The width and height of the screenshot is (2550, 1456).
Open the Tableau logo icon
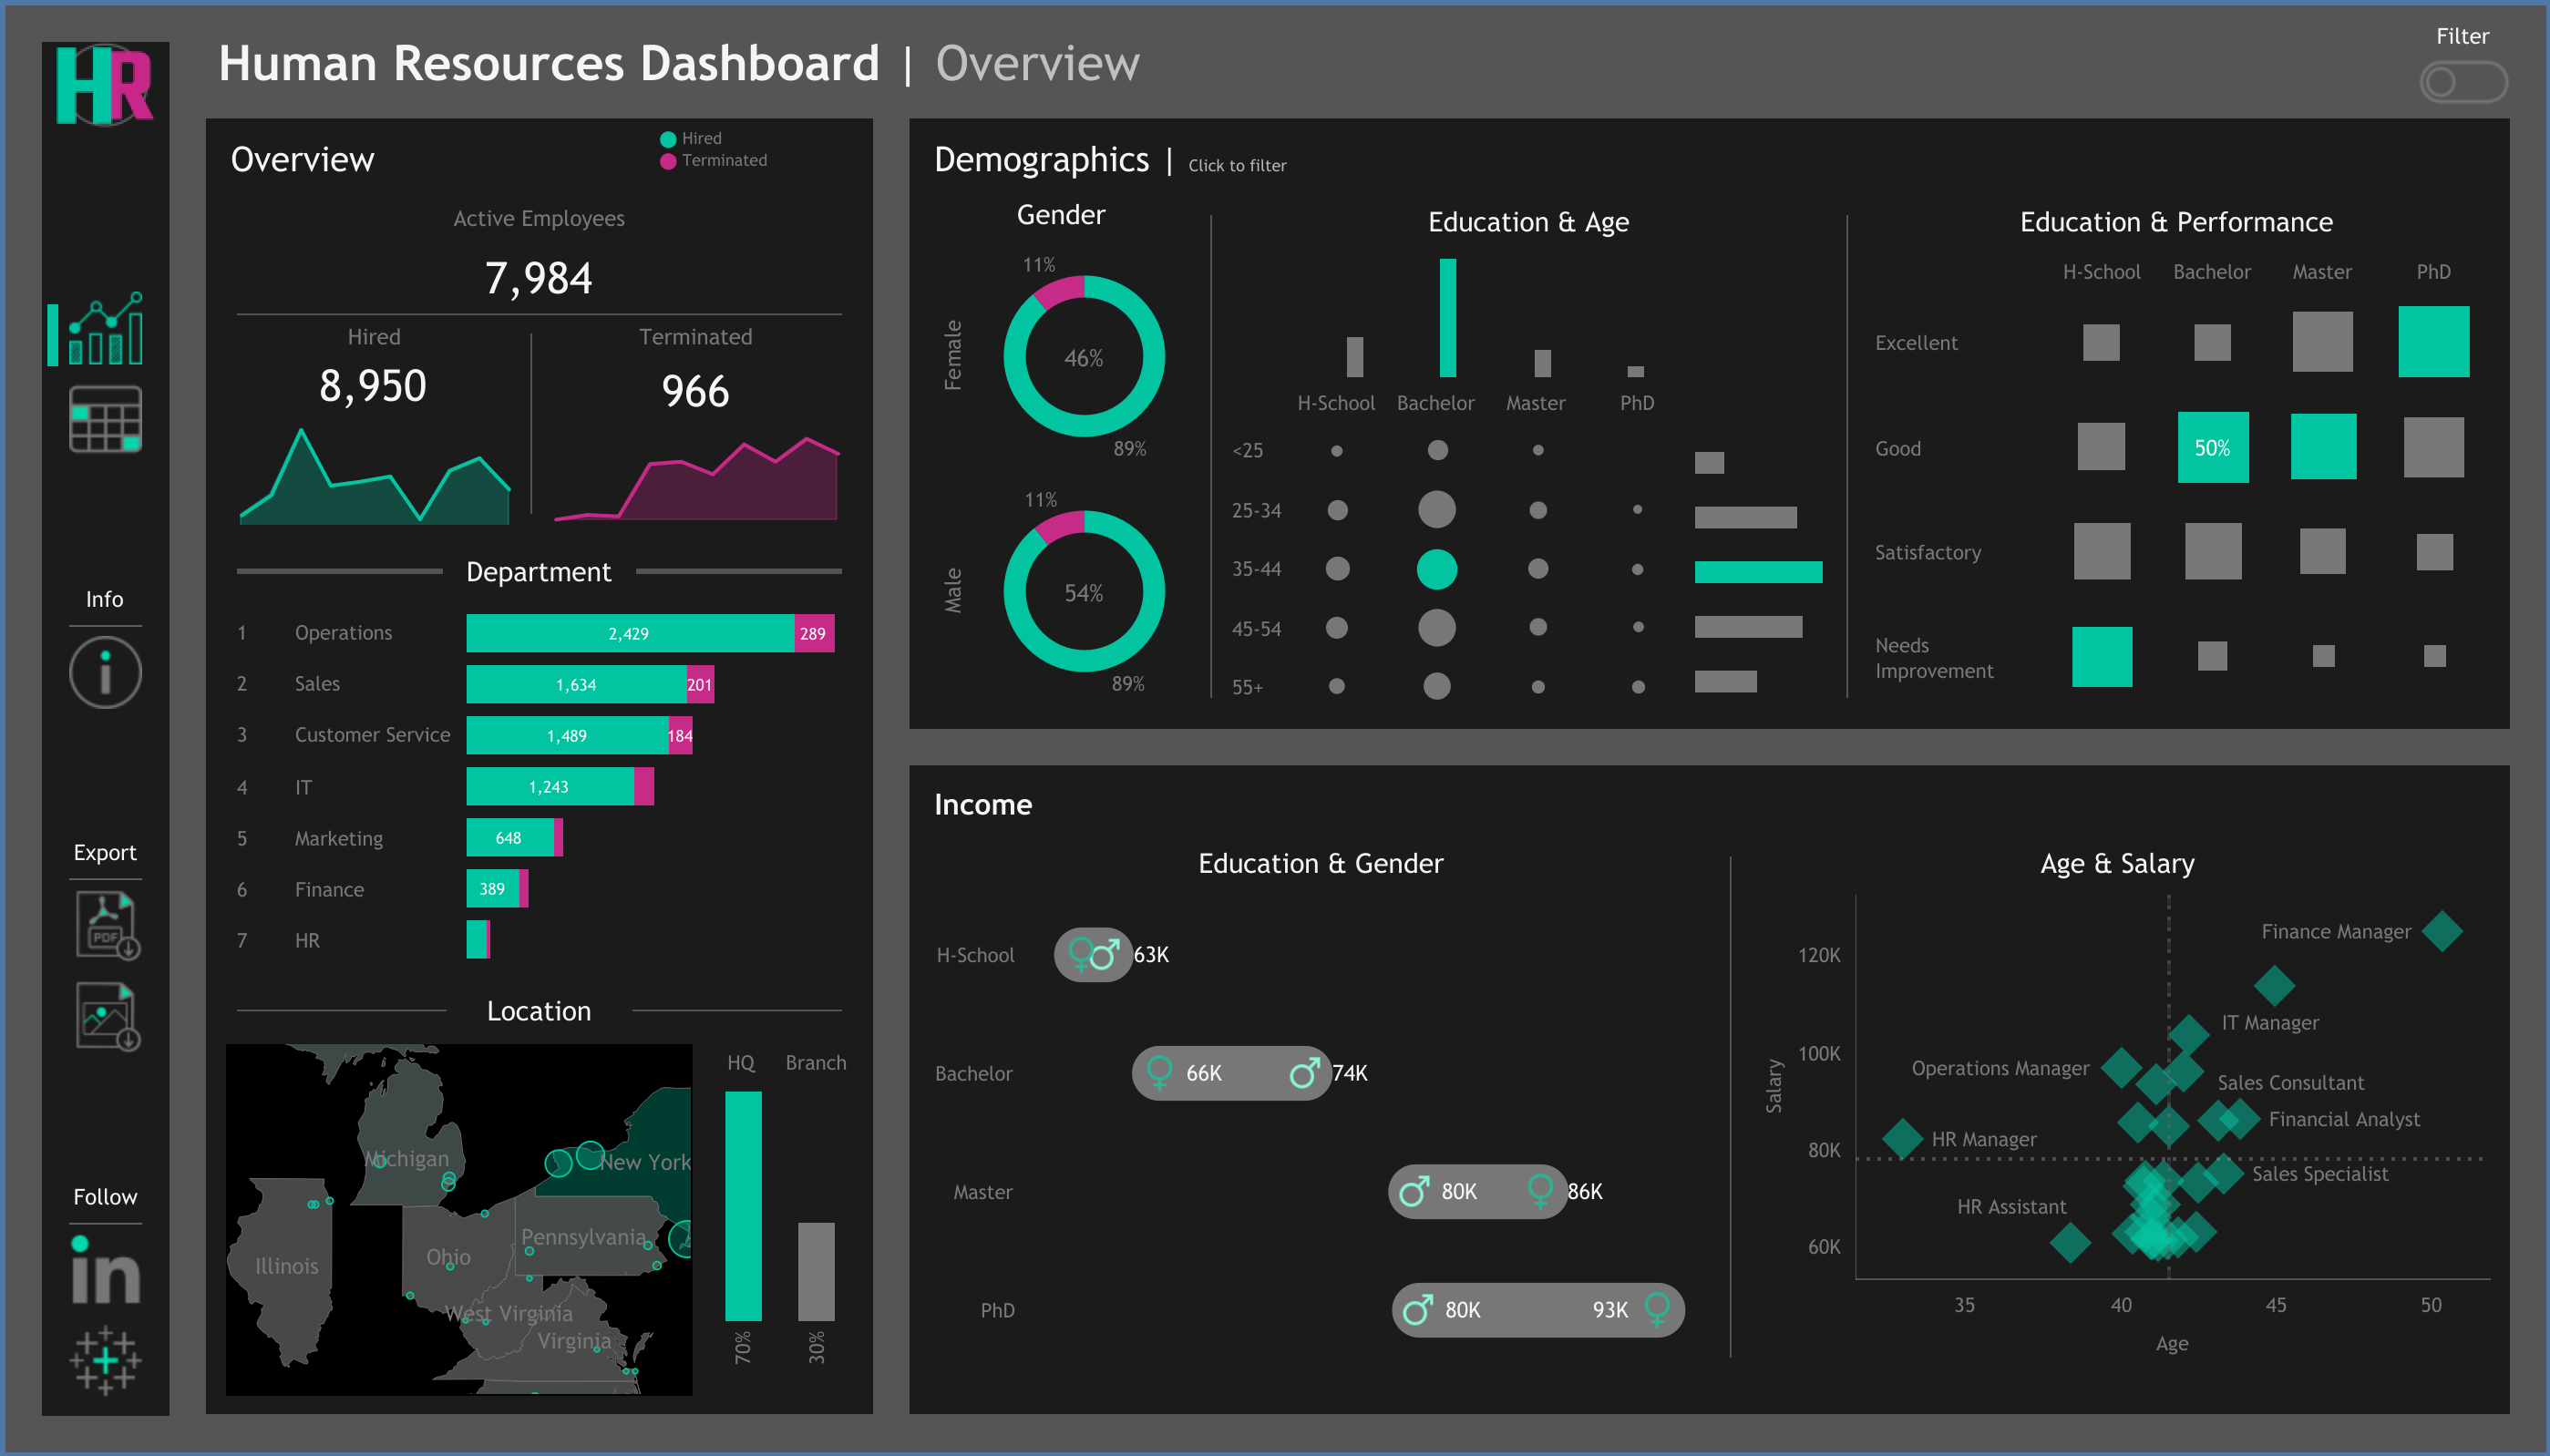(x=105, y=1361)
